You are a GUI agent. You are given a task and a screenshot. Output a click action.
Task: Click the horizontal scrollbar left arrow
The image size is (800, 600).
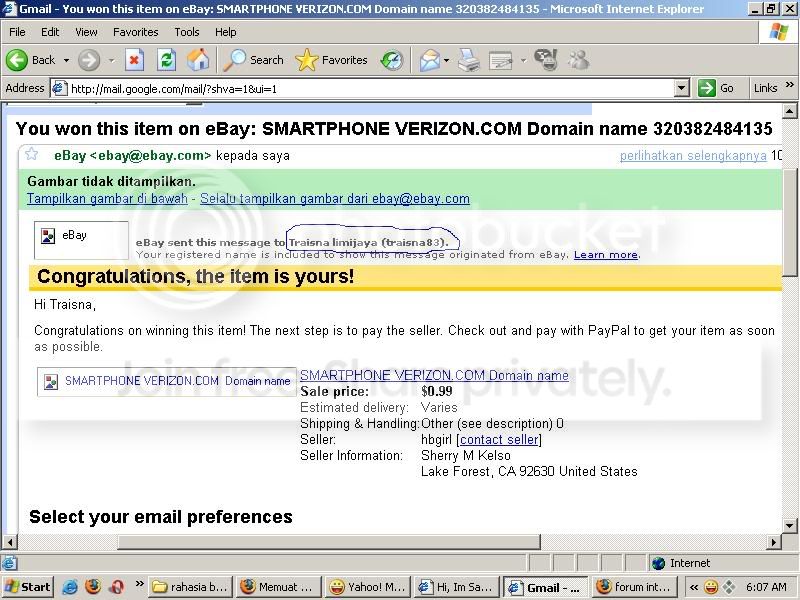pyautogui.click(x=9, y=542)
